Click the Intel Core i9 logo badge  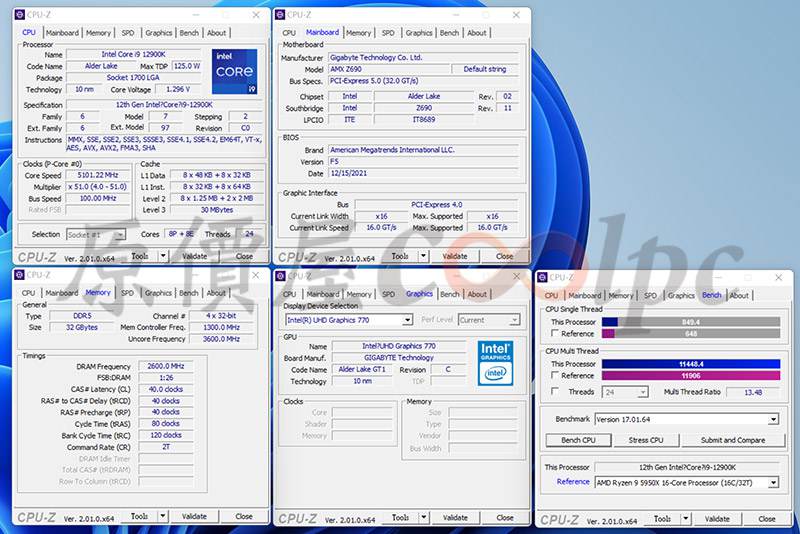(x=235, y=71)
